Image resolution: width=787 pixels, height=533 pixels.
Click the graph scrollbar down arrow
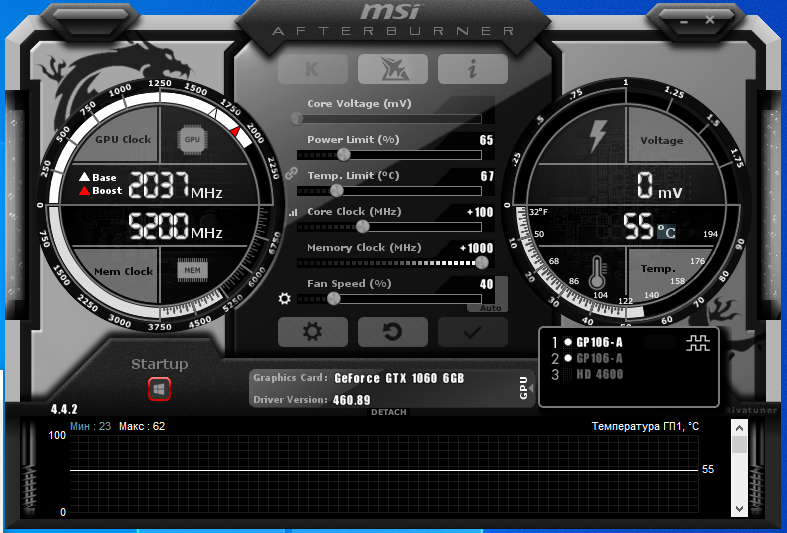pyautogui.click(x=739, y=508)
